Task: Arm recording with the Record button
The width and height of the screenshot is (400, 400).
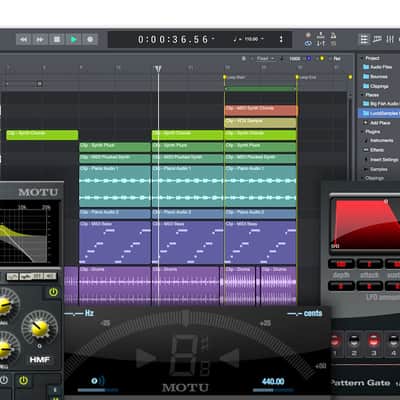Action: [x=90, y=40]
